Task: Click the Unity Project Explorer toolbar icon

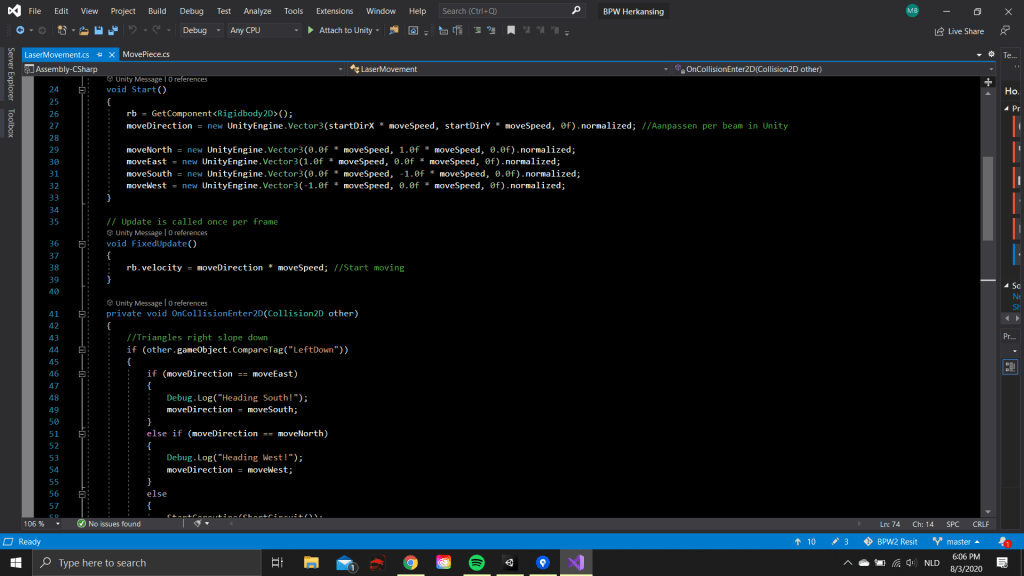Action: [394, 31]
